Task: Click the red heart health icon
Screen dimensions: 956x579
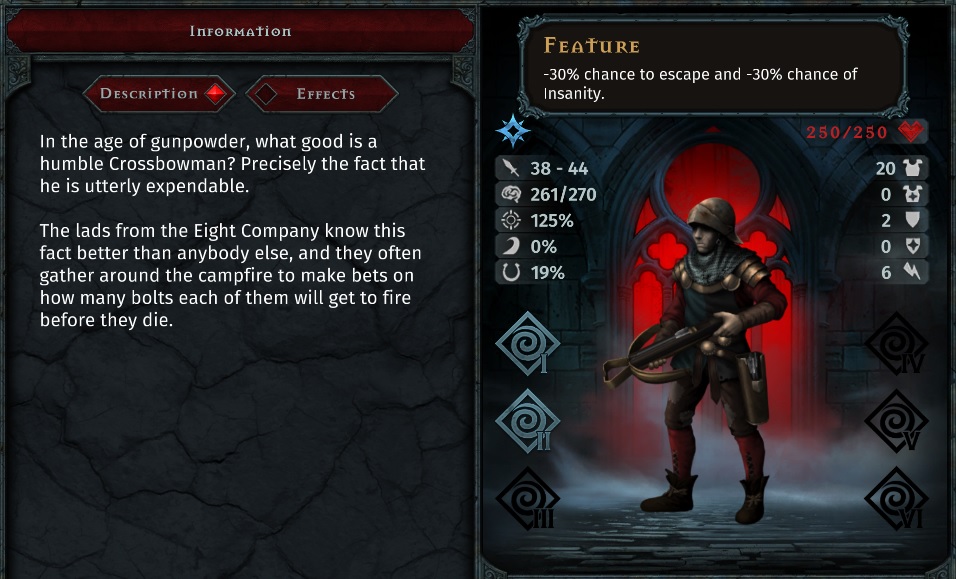Action: point(911,131)
